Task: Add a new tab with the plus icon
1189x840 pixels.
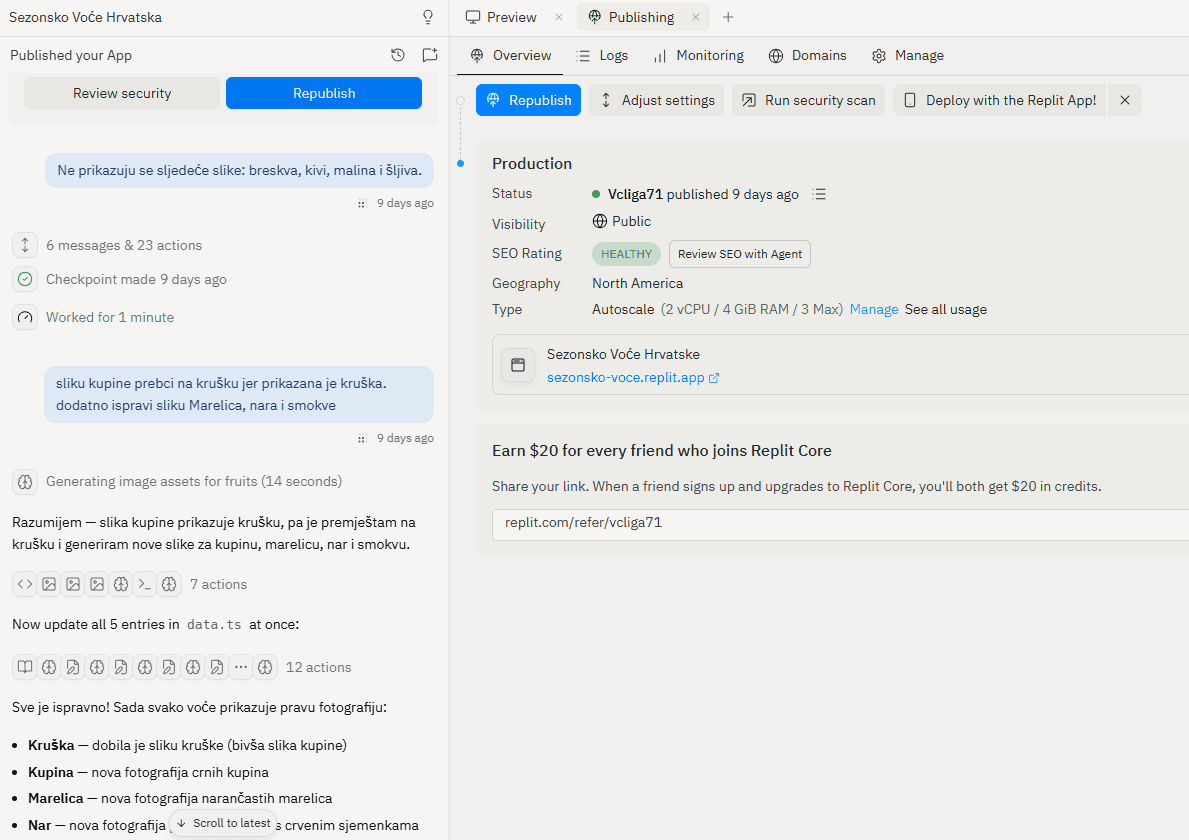Action: coord(728,17)
